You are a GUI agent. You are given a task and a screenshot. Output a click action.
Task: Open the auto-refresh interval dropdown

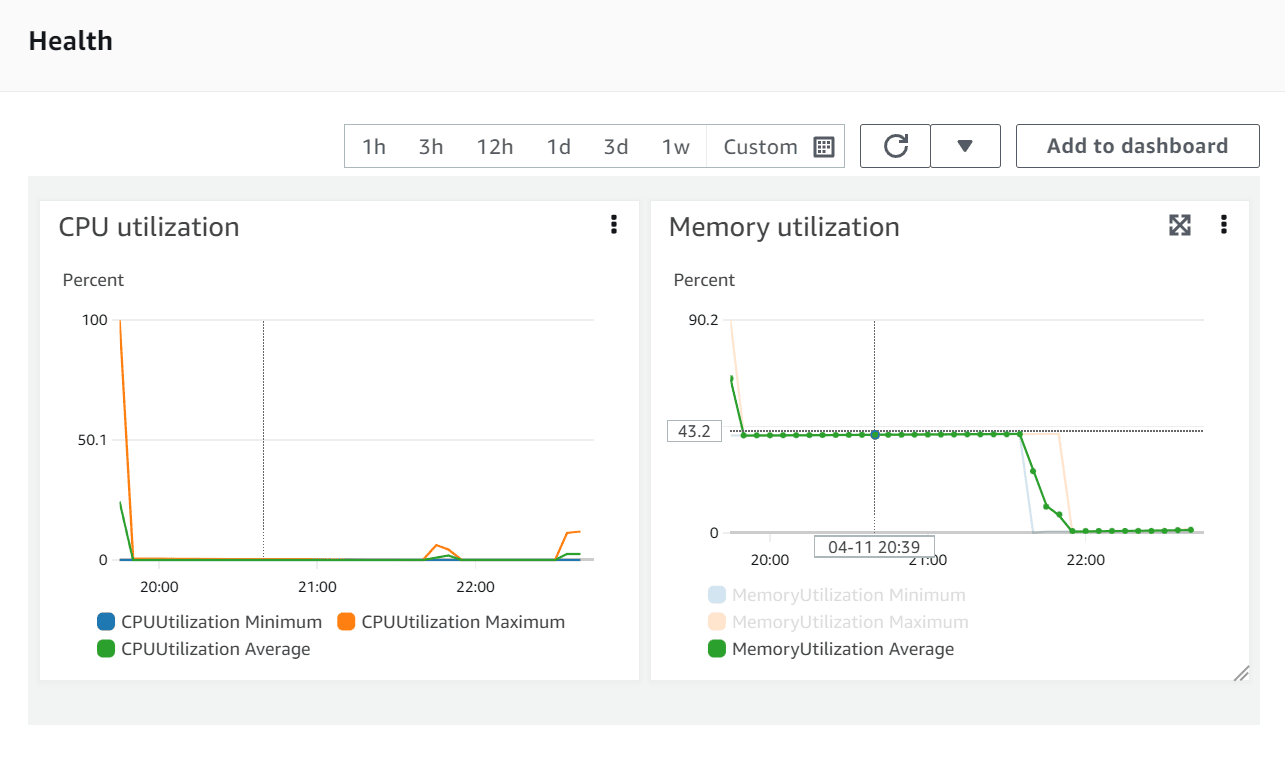[965, 146]
